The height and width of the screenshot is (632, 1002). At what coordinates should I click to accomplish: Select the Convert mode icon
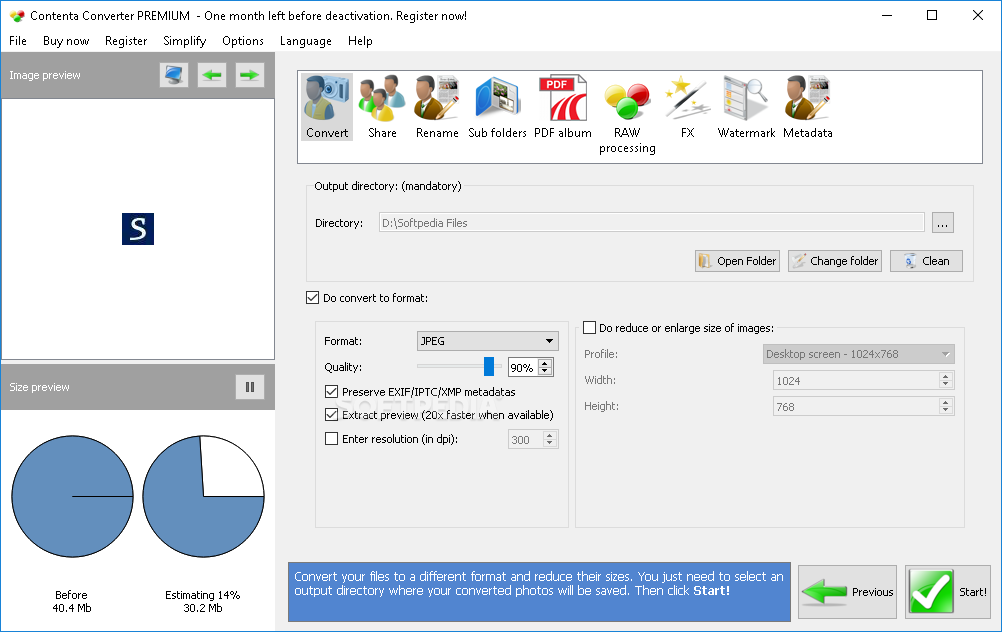[x=327, y=107]
